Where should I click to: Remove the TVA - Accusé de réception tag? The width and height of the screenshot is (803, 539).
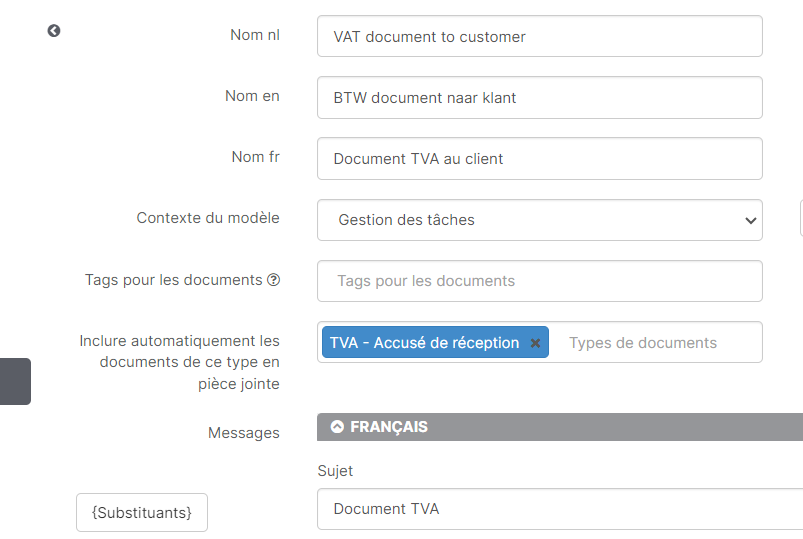(x=535, y=343)
